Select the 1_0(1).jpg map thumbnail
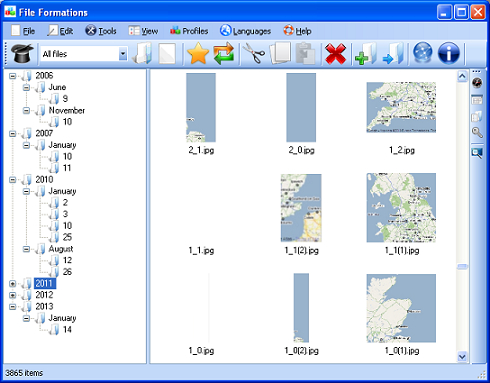 tap(401, 308)
